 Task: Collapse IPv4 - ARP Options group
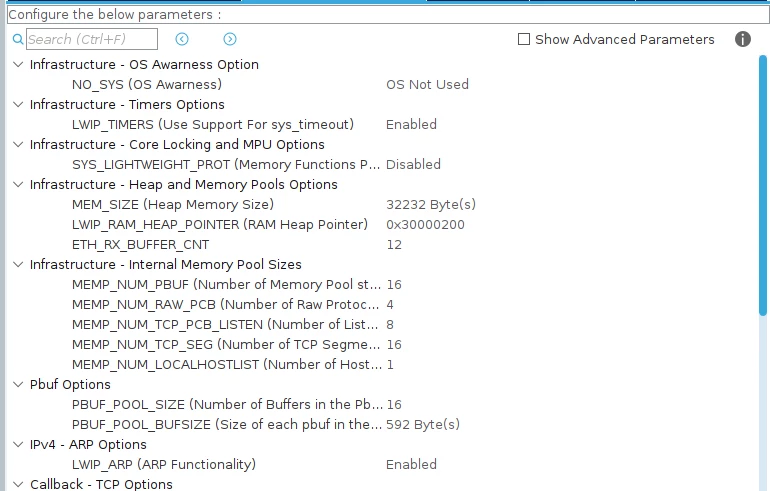tap(18, 444)
